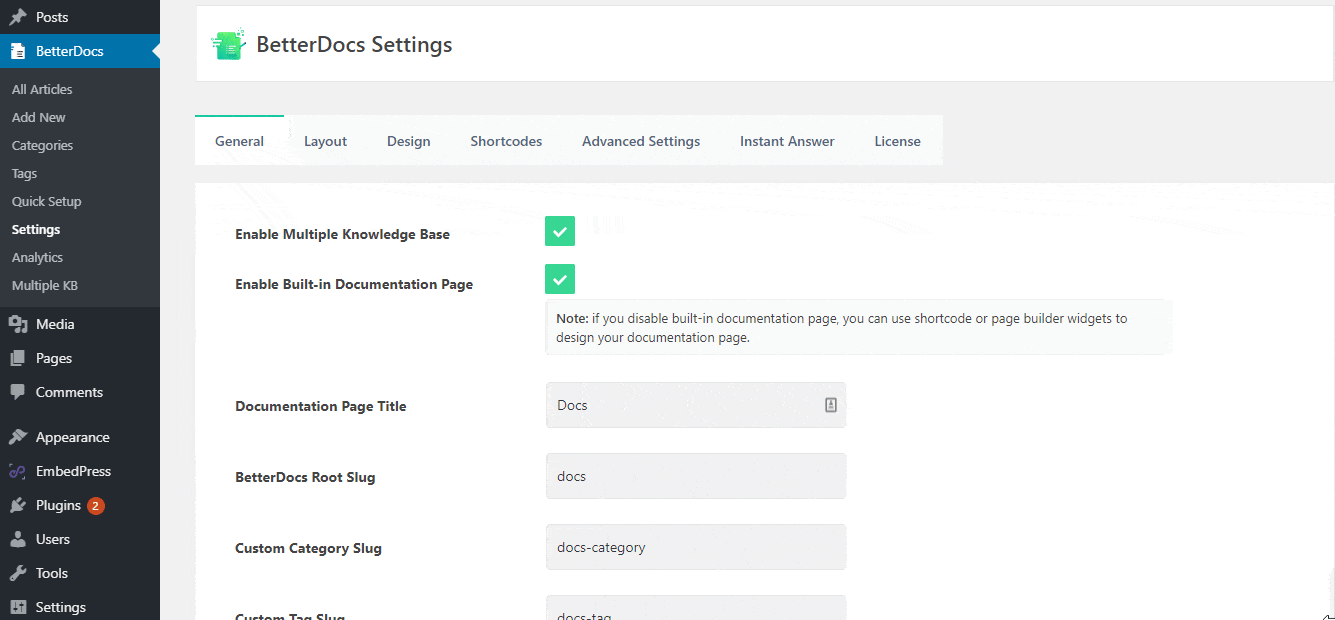Open Analytics in BetterDocs submenu

click(x=37, y=257)
